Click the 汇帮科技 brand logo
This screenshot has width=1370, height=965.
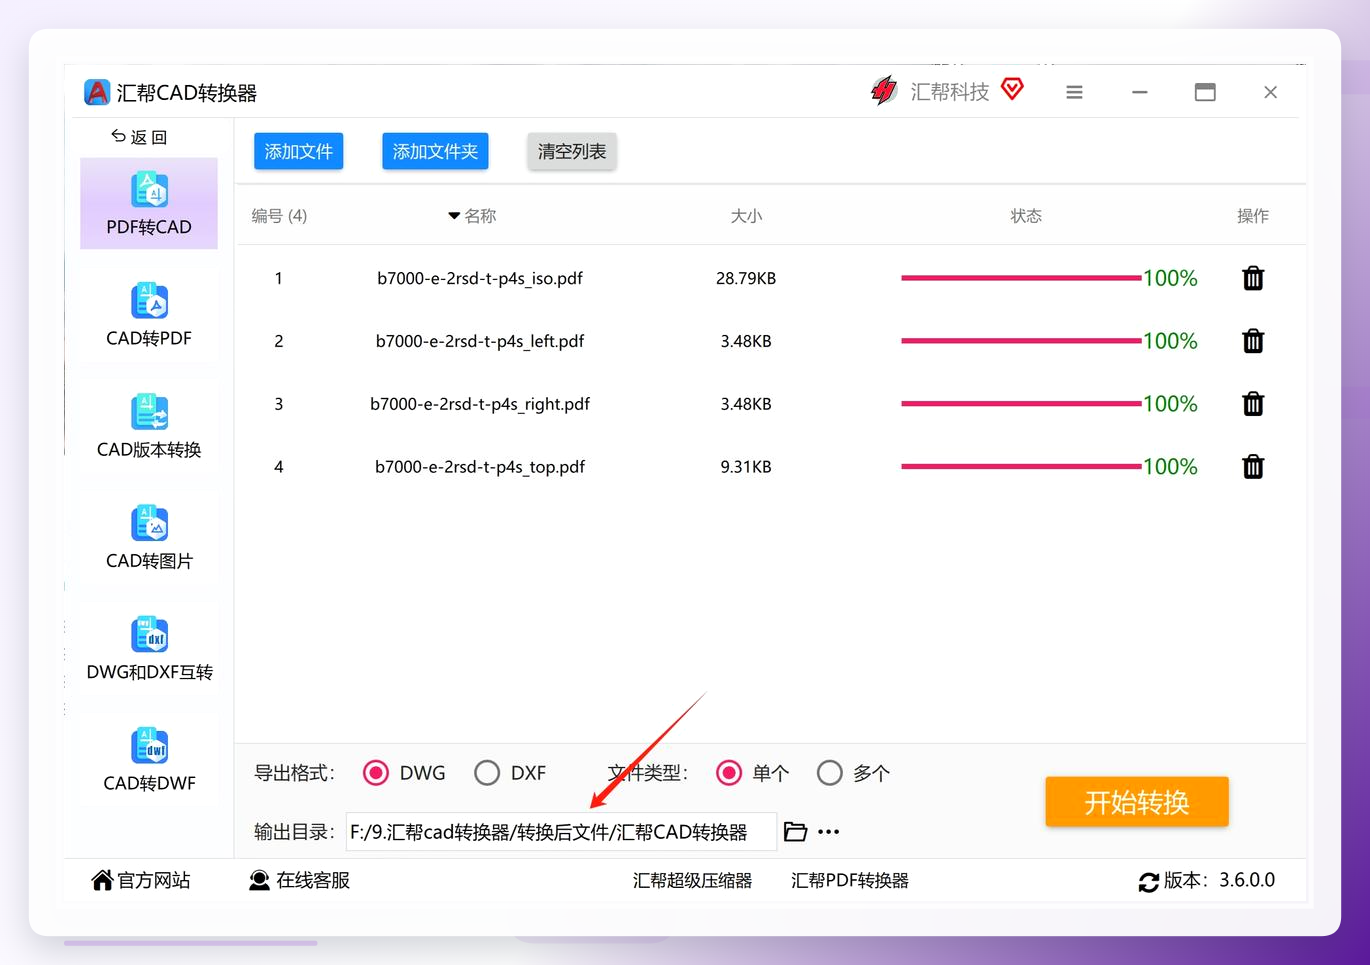point(883,91)
